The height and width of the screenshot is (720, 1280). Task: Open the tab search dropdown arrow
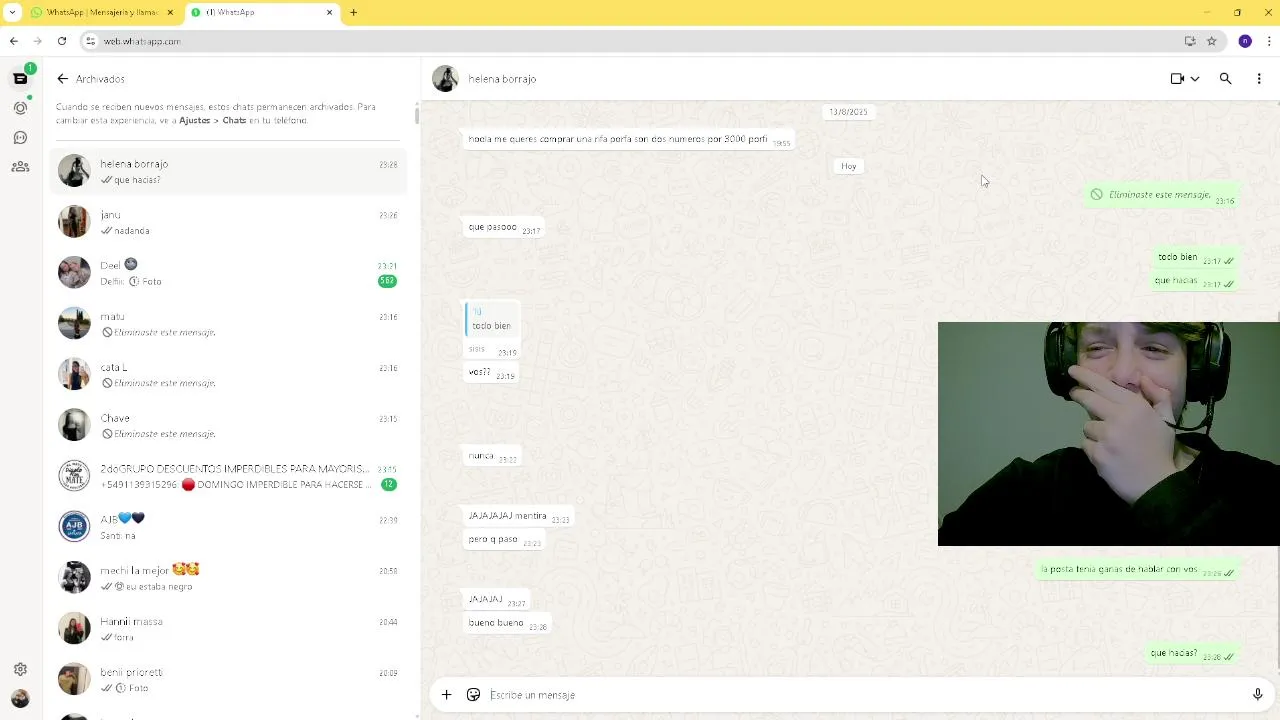12,12
